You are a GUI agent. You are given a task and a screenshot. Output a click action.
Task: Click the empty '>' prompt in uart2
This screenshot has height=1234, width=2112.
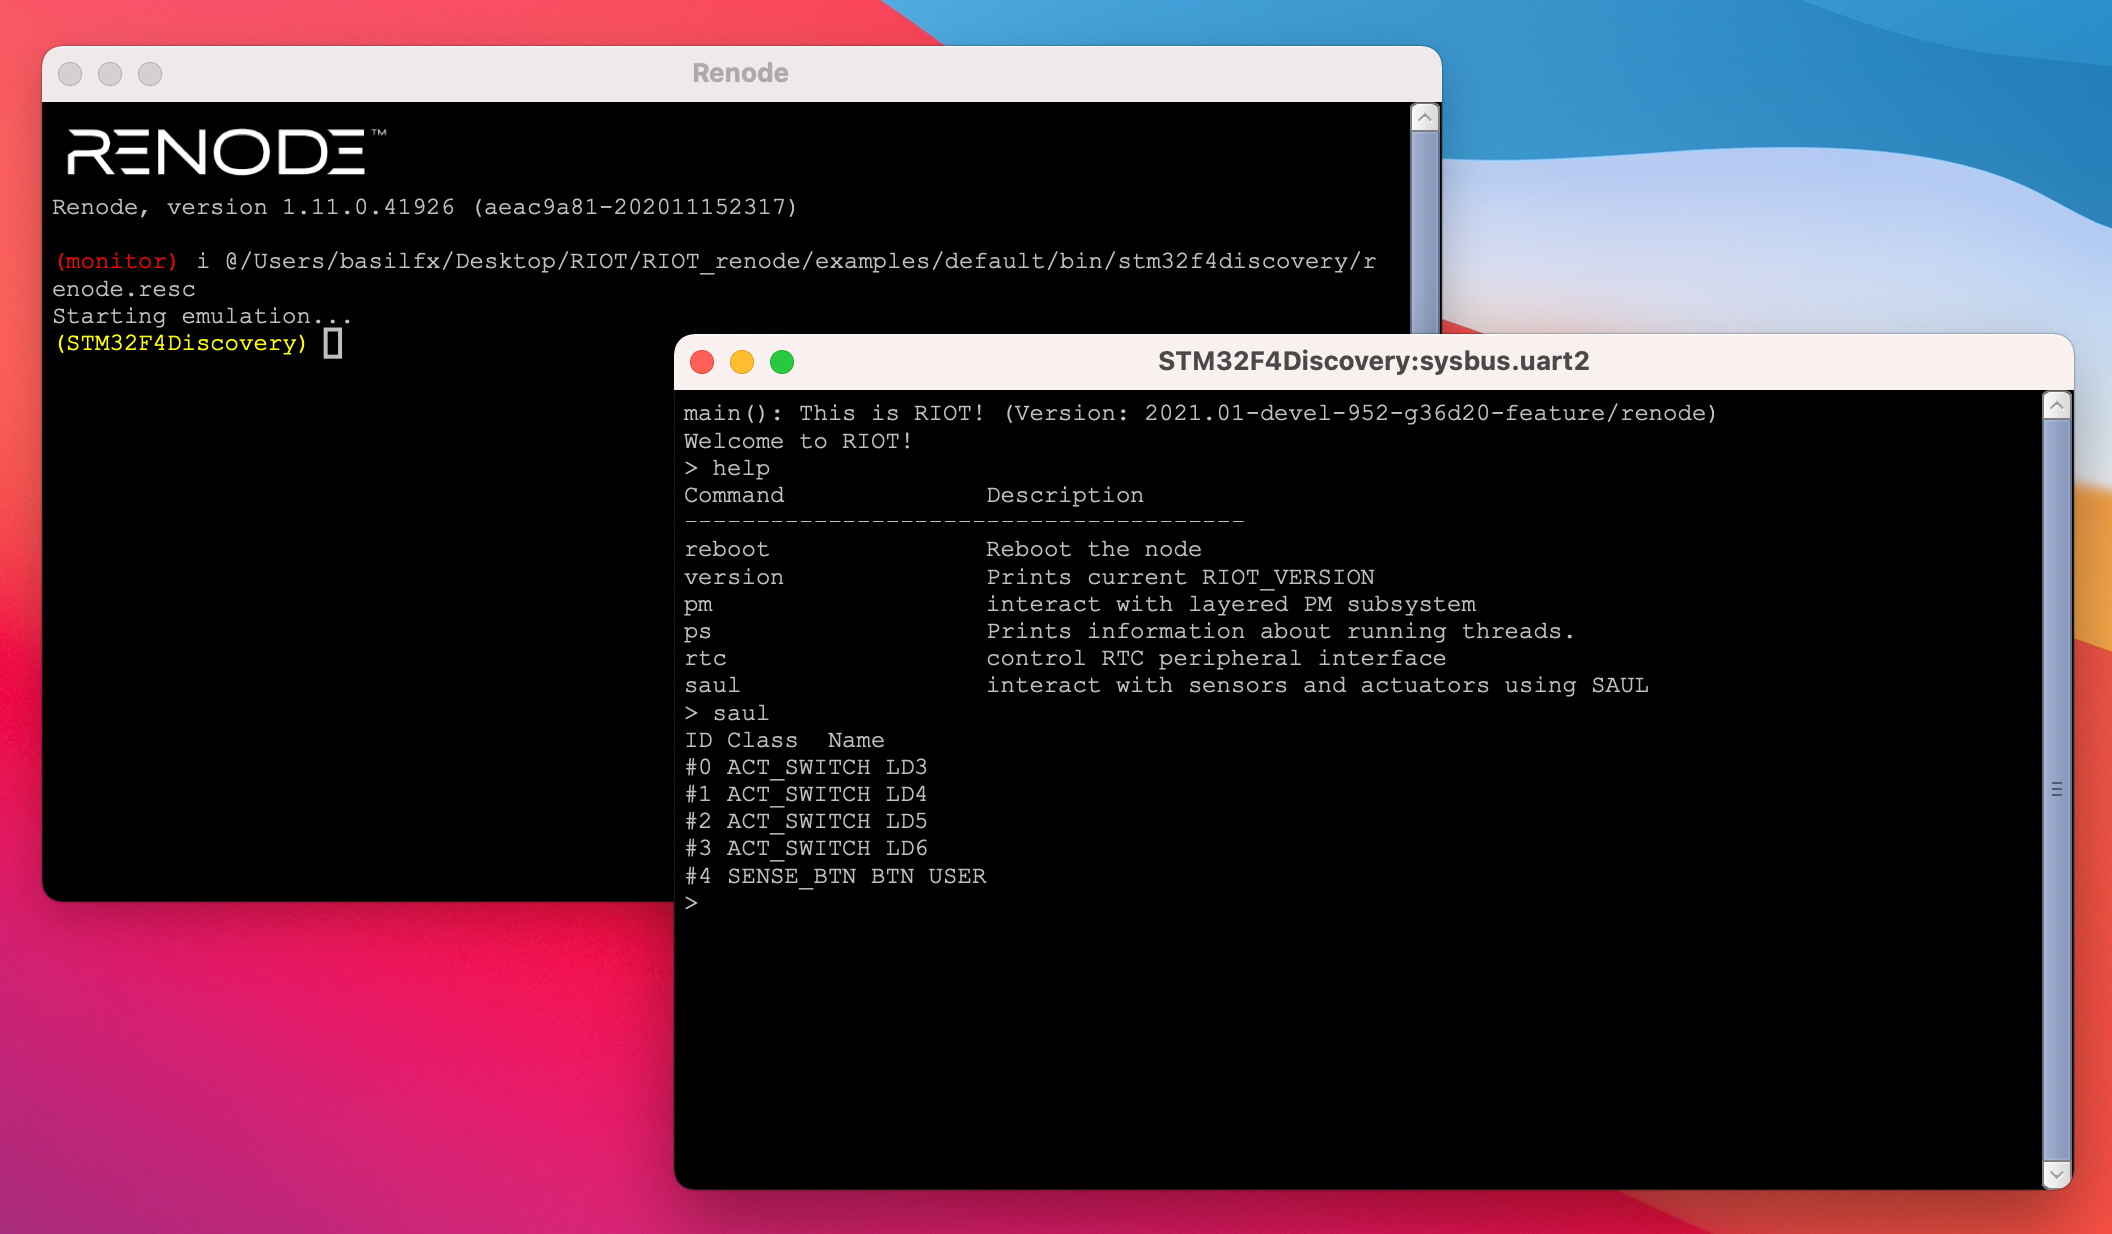pyautogui.click(x=691, y=903)
